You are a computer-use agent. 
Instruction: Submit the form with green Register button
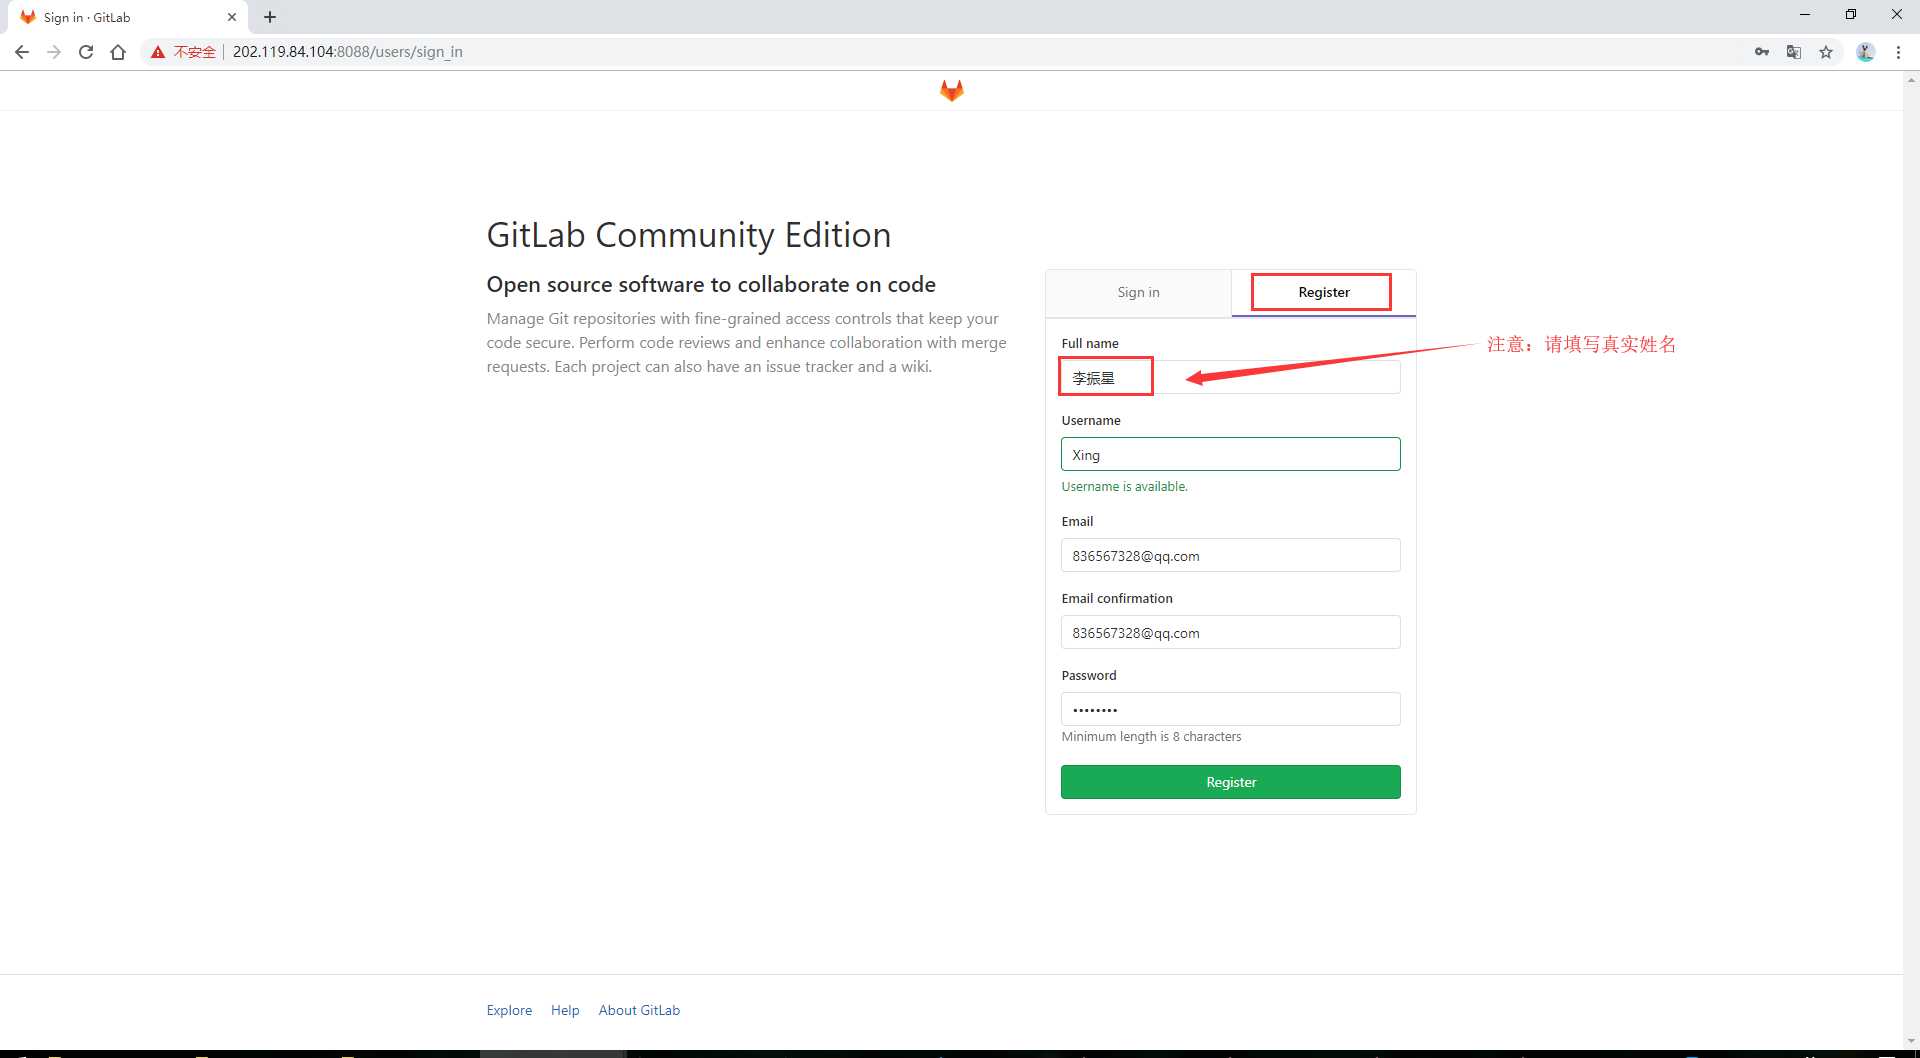(x=1230, y=782)
